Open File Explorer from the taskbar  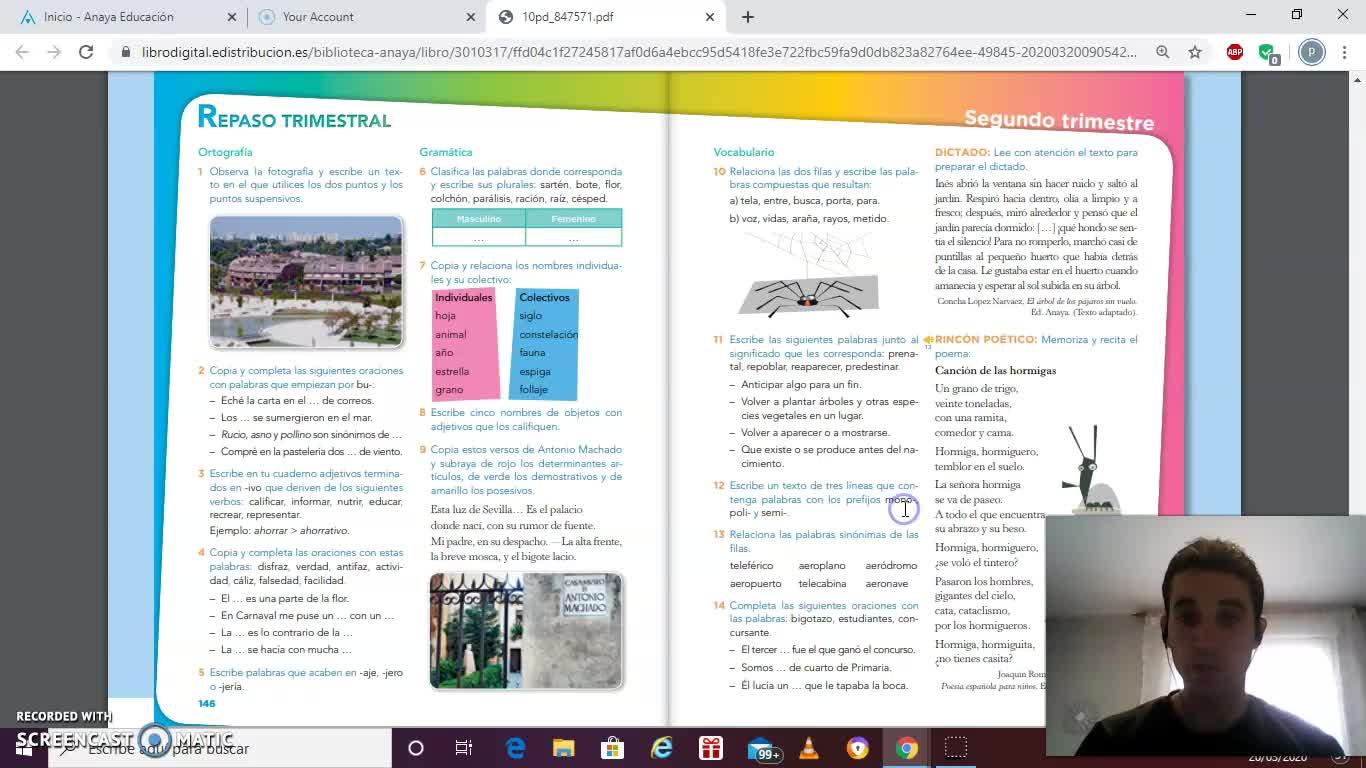(x=563, y=748)
